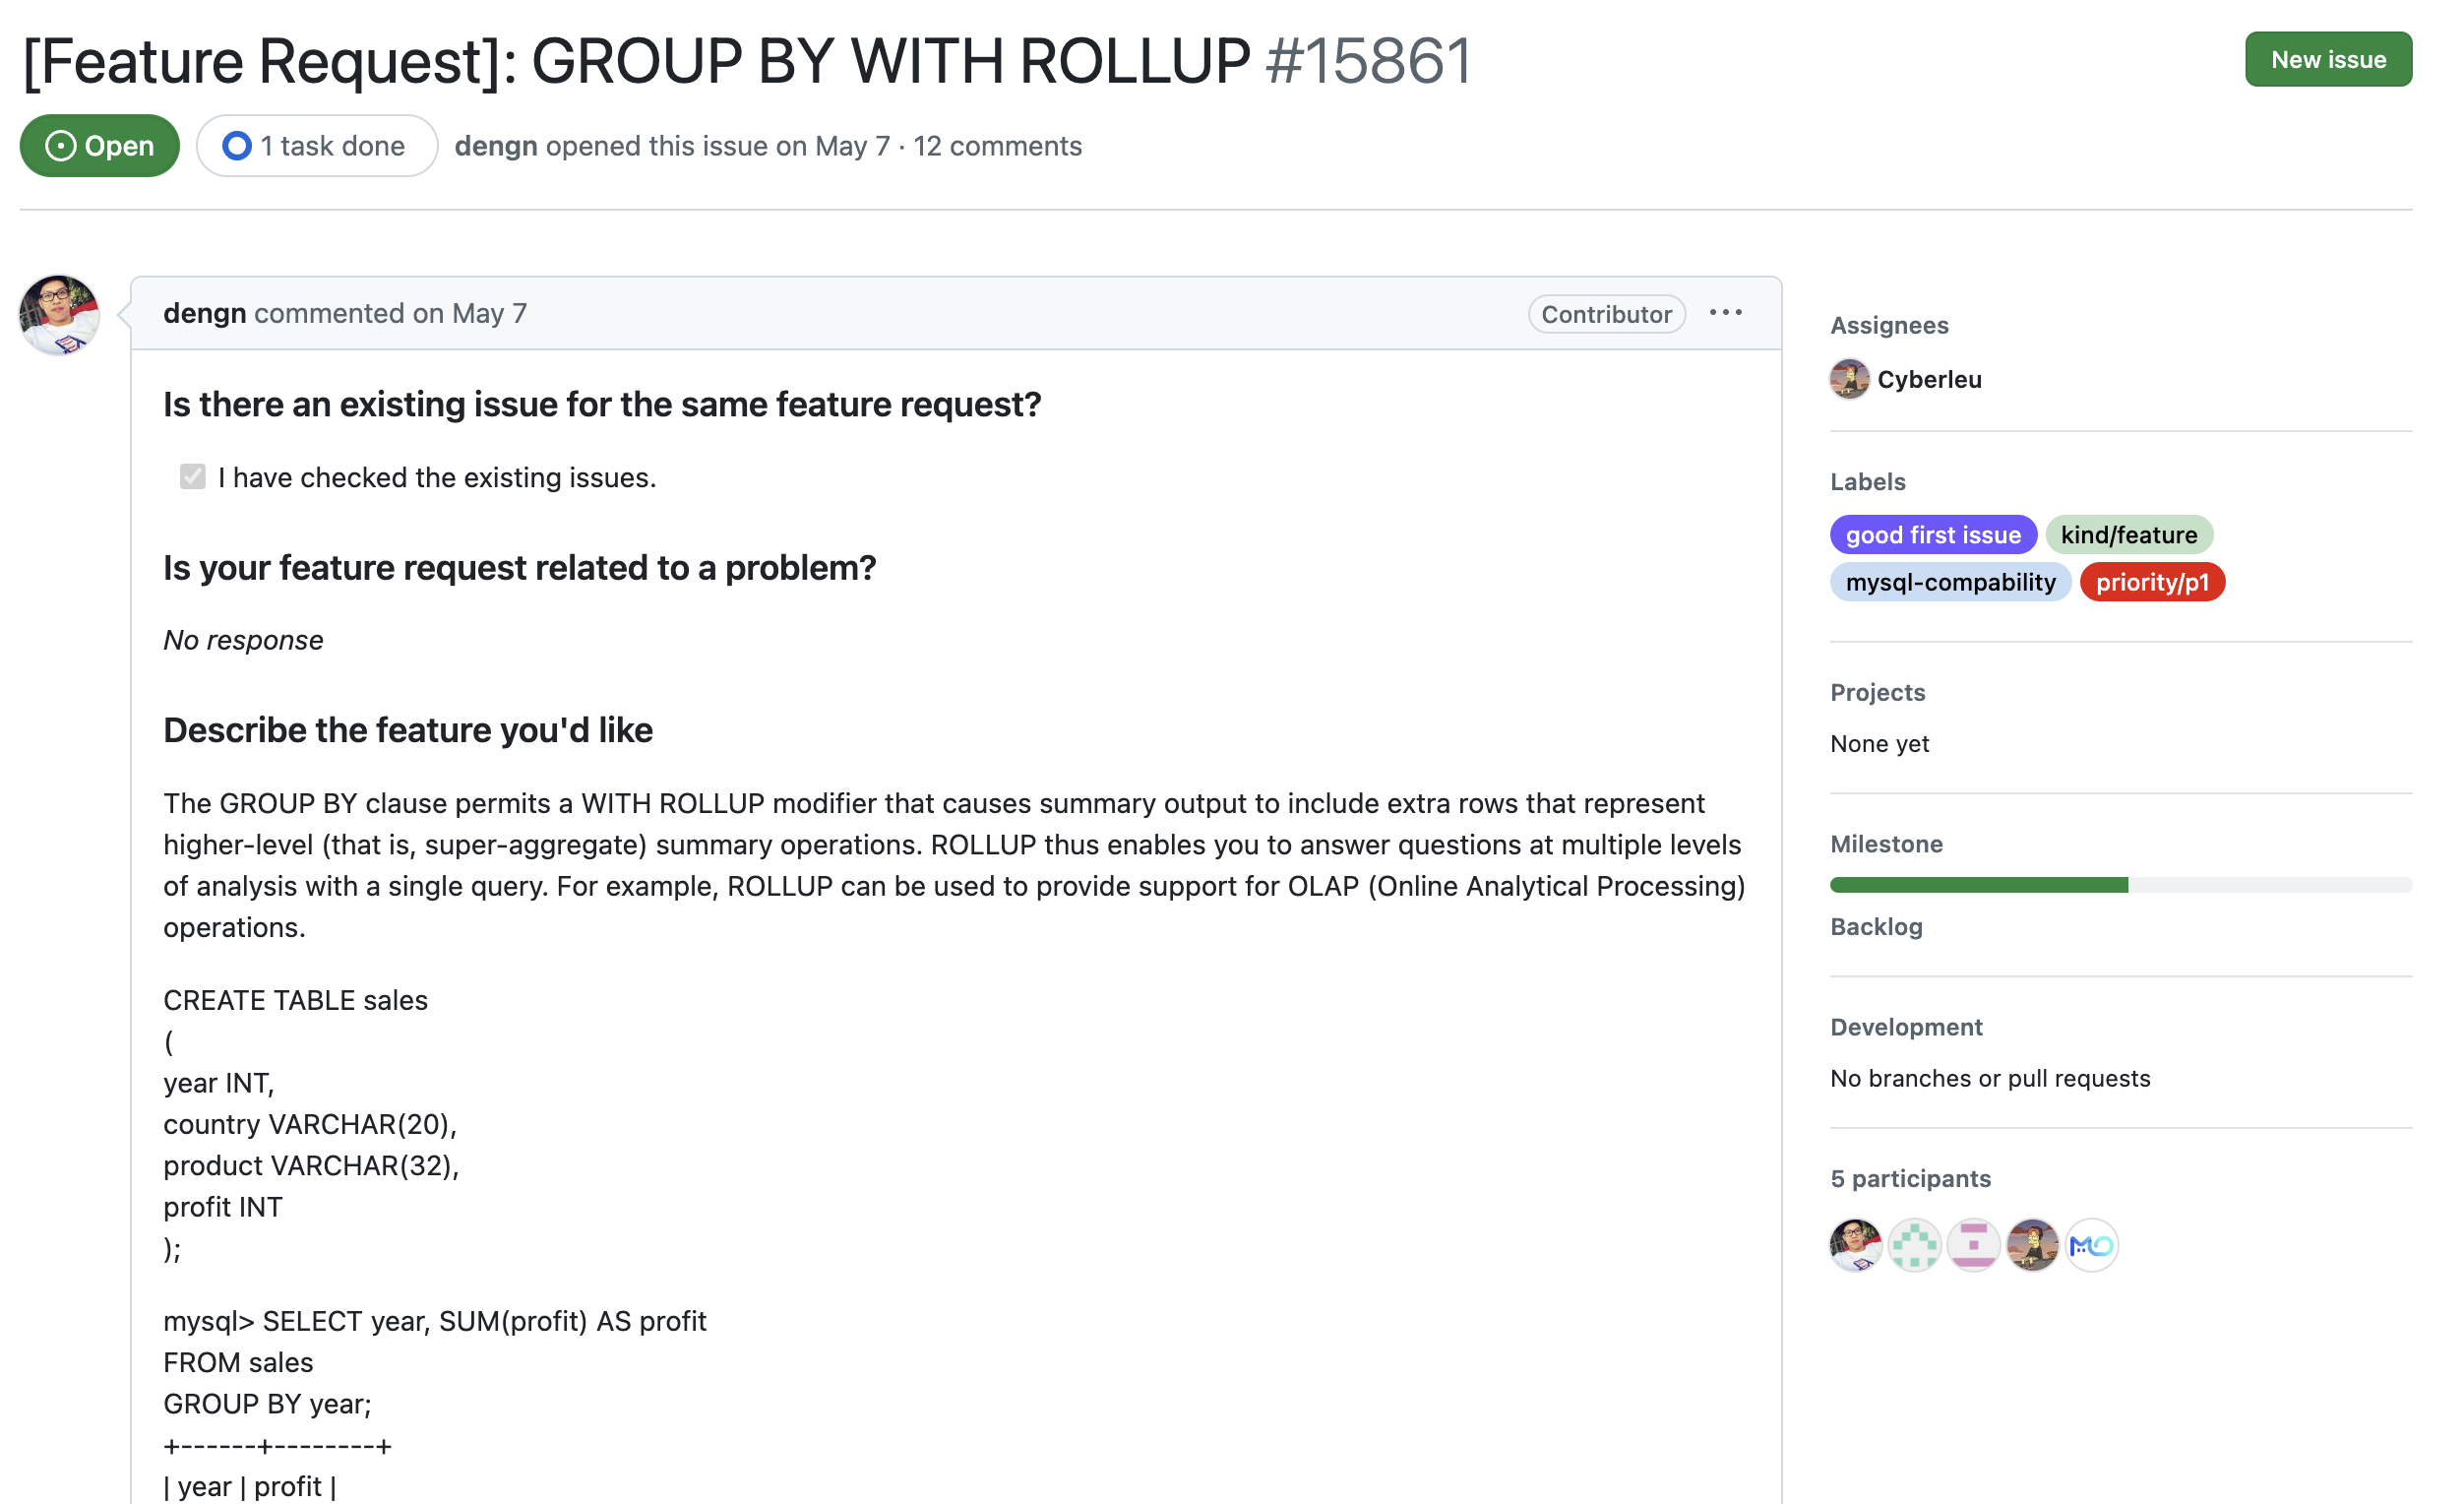Click the 'commented on May 7' timestamp
2464x1504 pixels.
tap(390, 313)
